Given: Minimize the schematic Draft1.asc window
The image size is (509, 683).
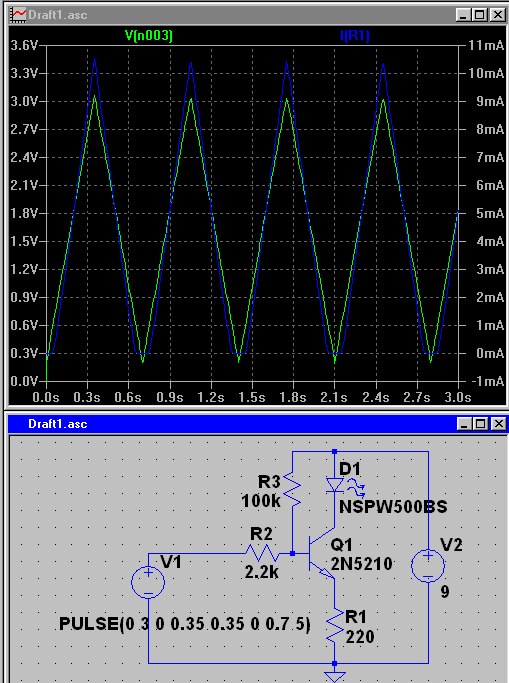Looking at the screenshot, I should pyautogui.click(x=464, y=423).
